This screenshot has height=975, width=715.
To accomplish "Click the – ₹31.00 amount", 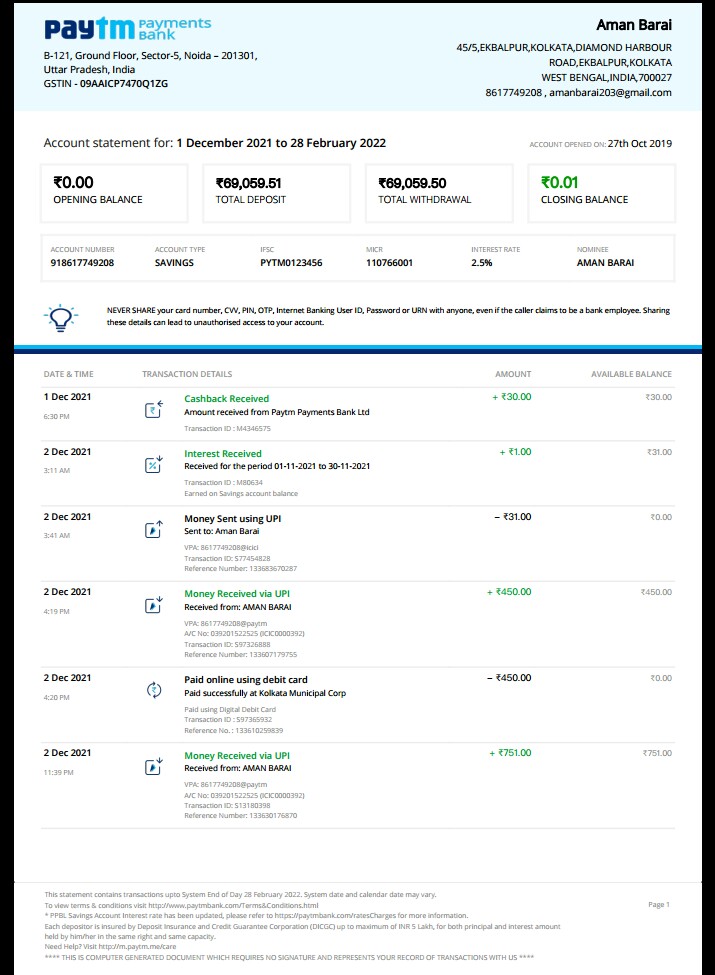I will pyautogui.click(x=513, y=517).
